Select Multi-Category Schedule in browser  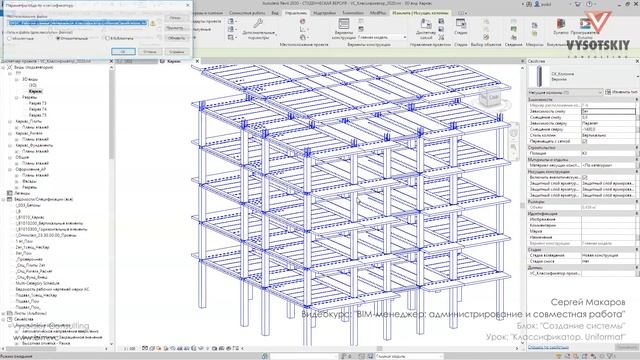pyautogui.click(x=38, y=283)
